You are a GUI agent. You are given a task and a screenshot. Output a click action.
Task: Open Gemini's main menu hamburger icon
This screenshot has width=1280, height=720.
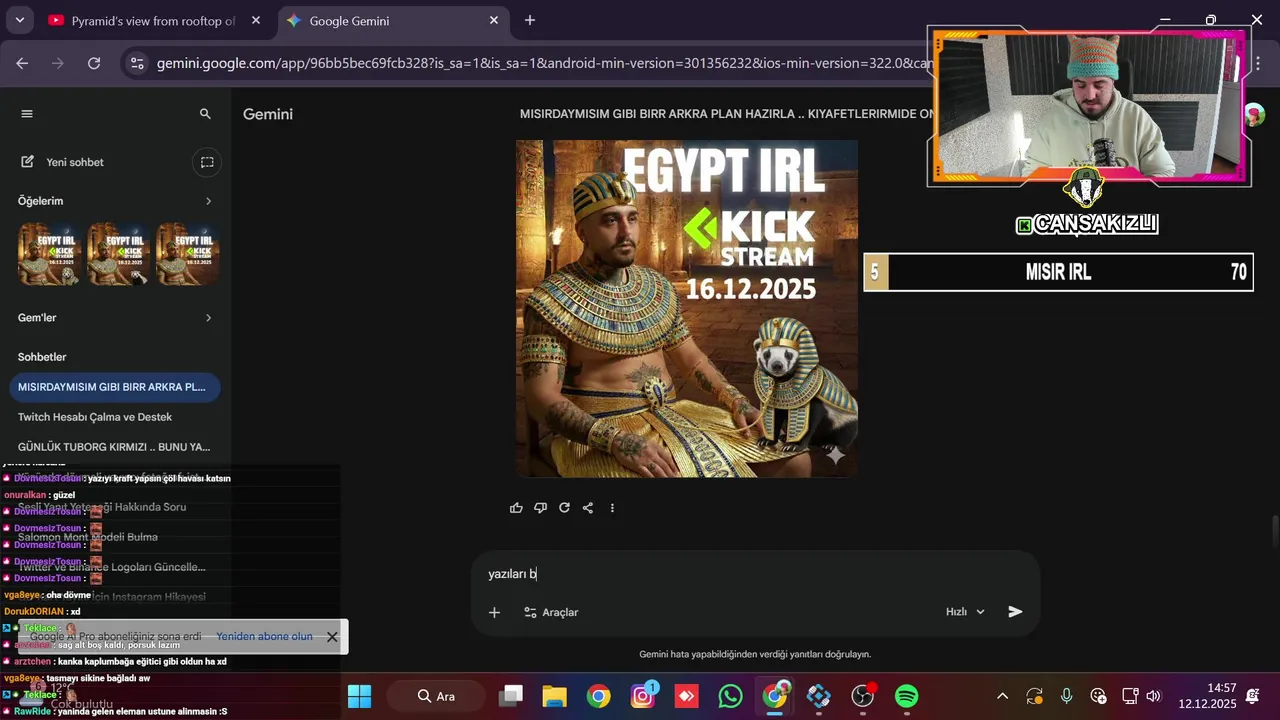pyautogui.click(x=27, y=114)
